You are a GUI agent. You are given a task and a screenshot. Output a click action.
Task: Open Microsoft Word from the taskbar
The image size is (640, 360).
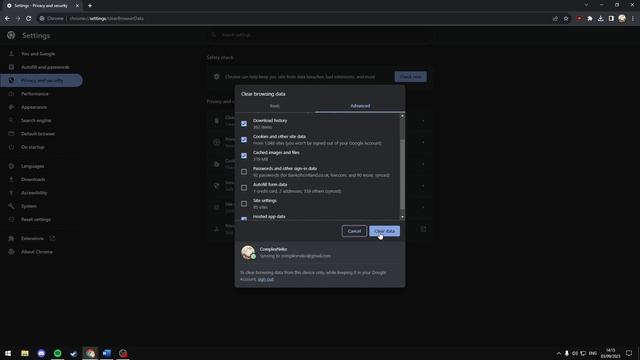[107, 353]
